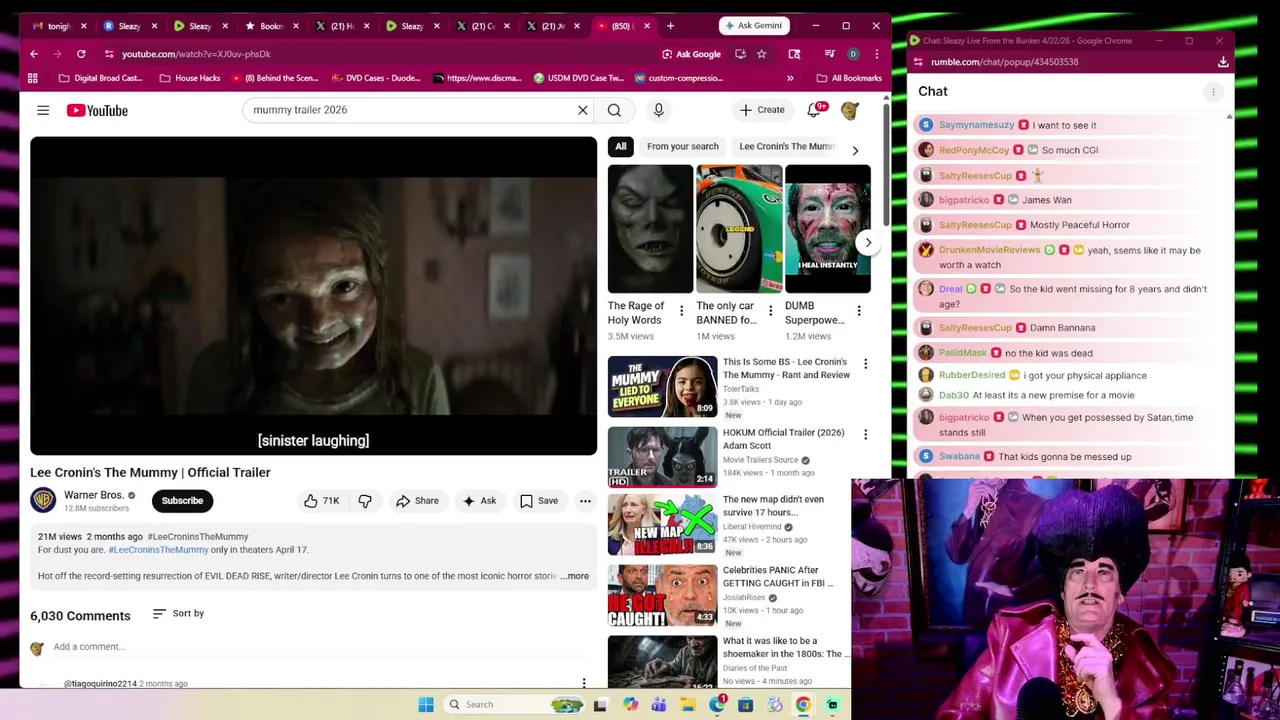Click the Share button
The width and height of the screenshot is (1280, 720).
coord(417,501)
